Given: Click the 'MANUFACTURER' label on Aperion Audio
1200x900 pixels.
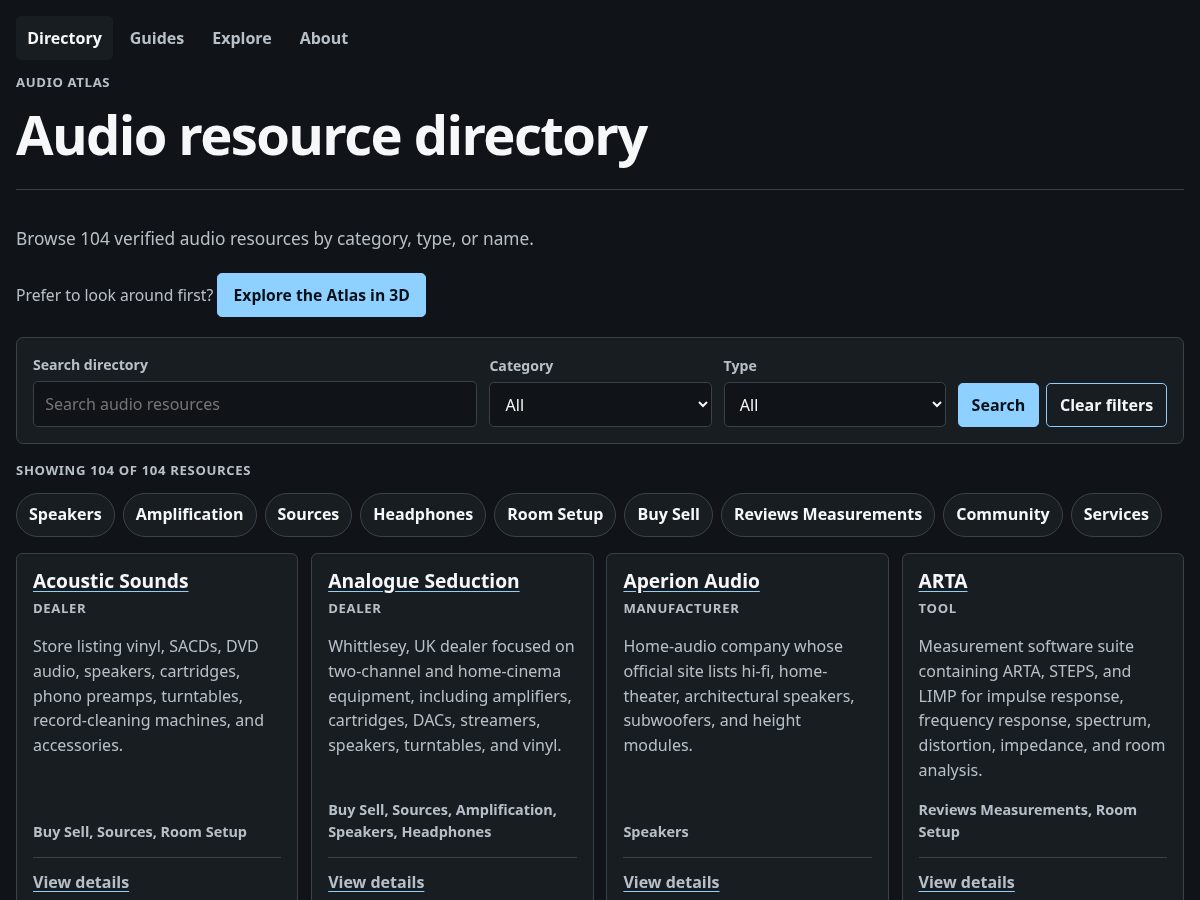Looking at the screenshot, I should point(681,608).
